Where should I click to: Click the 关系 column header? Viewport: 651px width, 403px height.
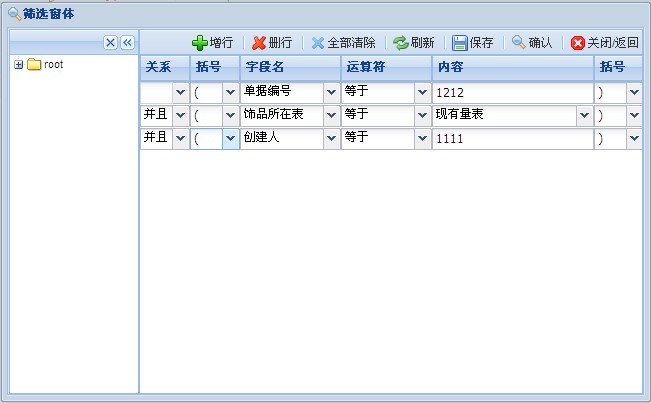point(165,67)
